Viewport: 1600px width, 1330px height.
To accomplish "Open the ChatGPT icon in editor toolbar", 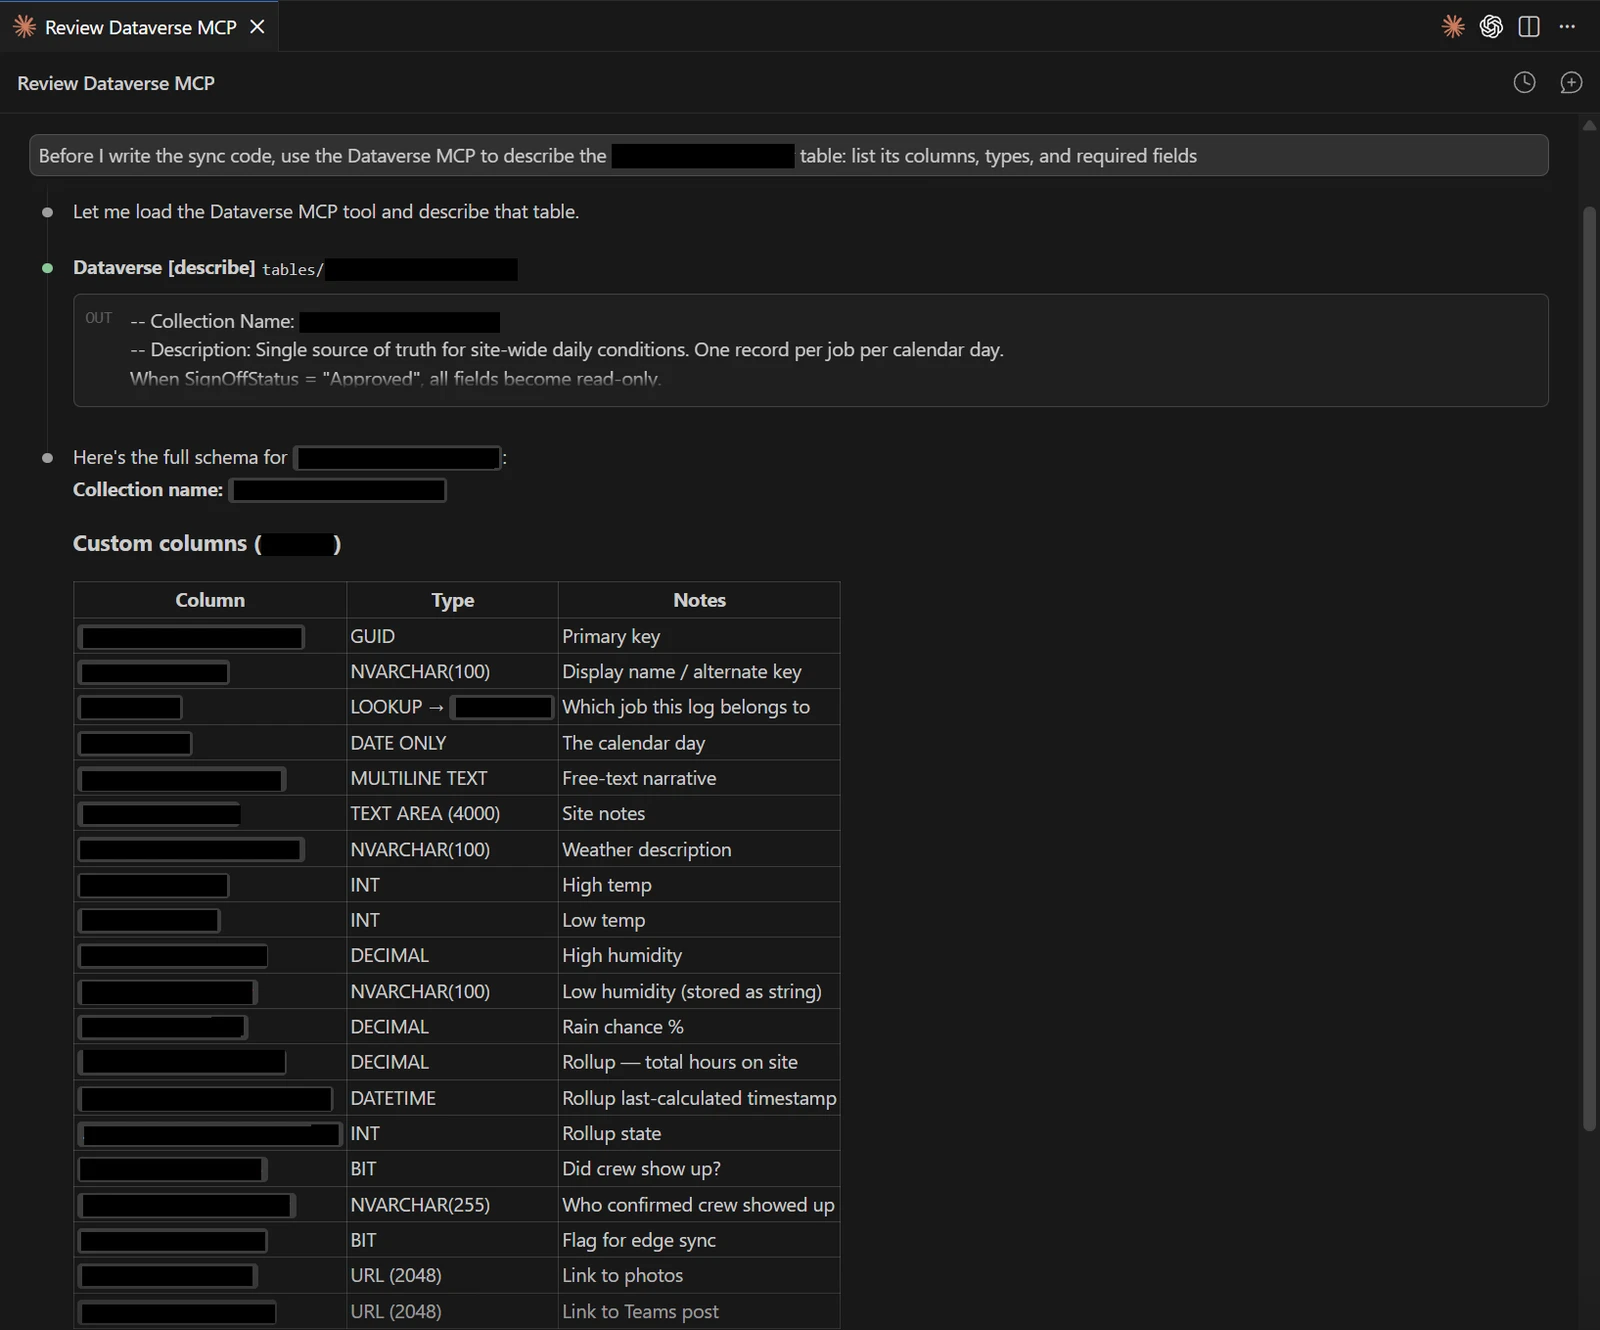I will 1491,27.
